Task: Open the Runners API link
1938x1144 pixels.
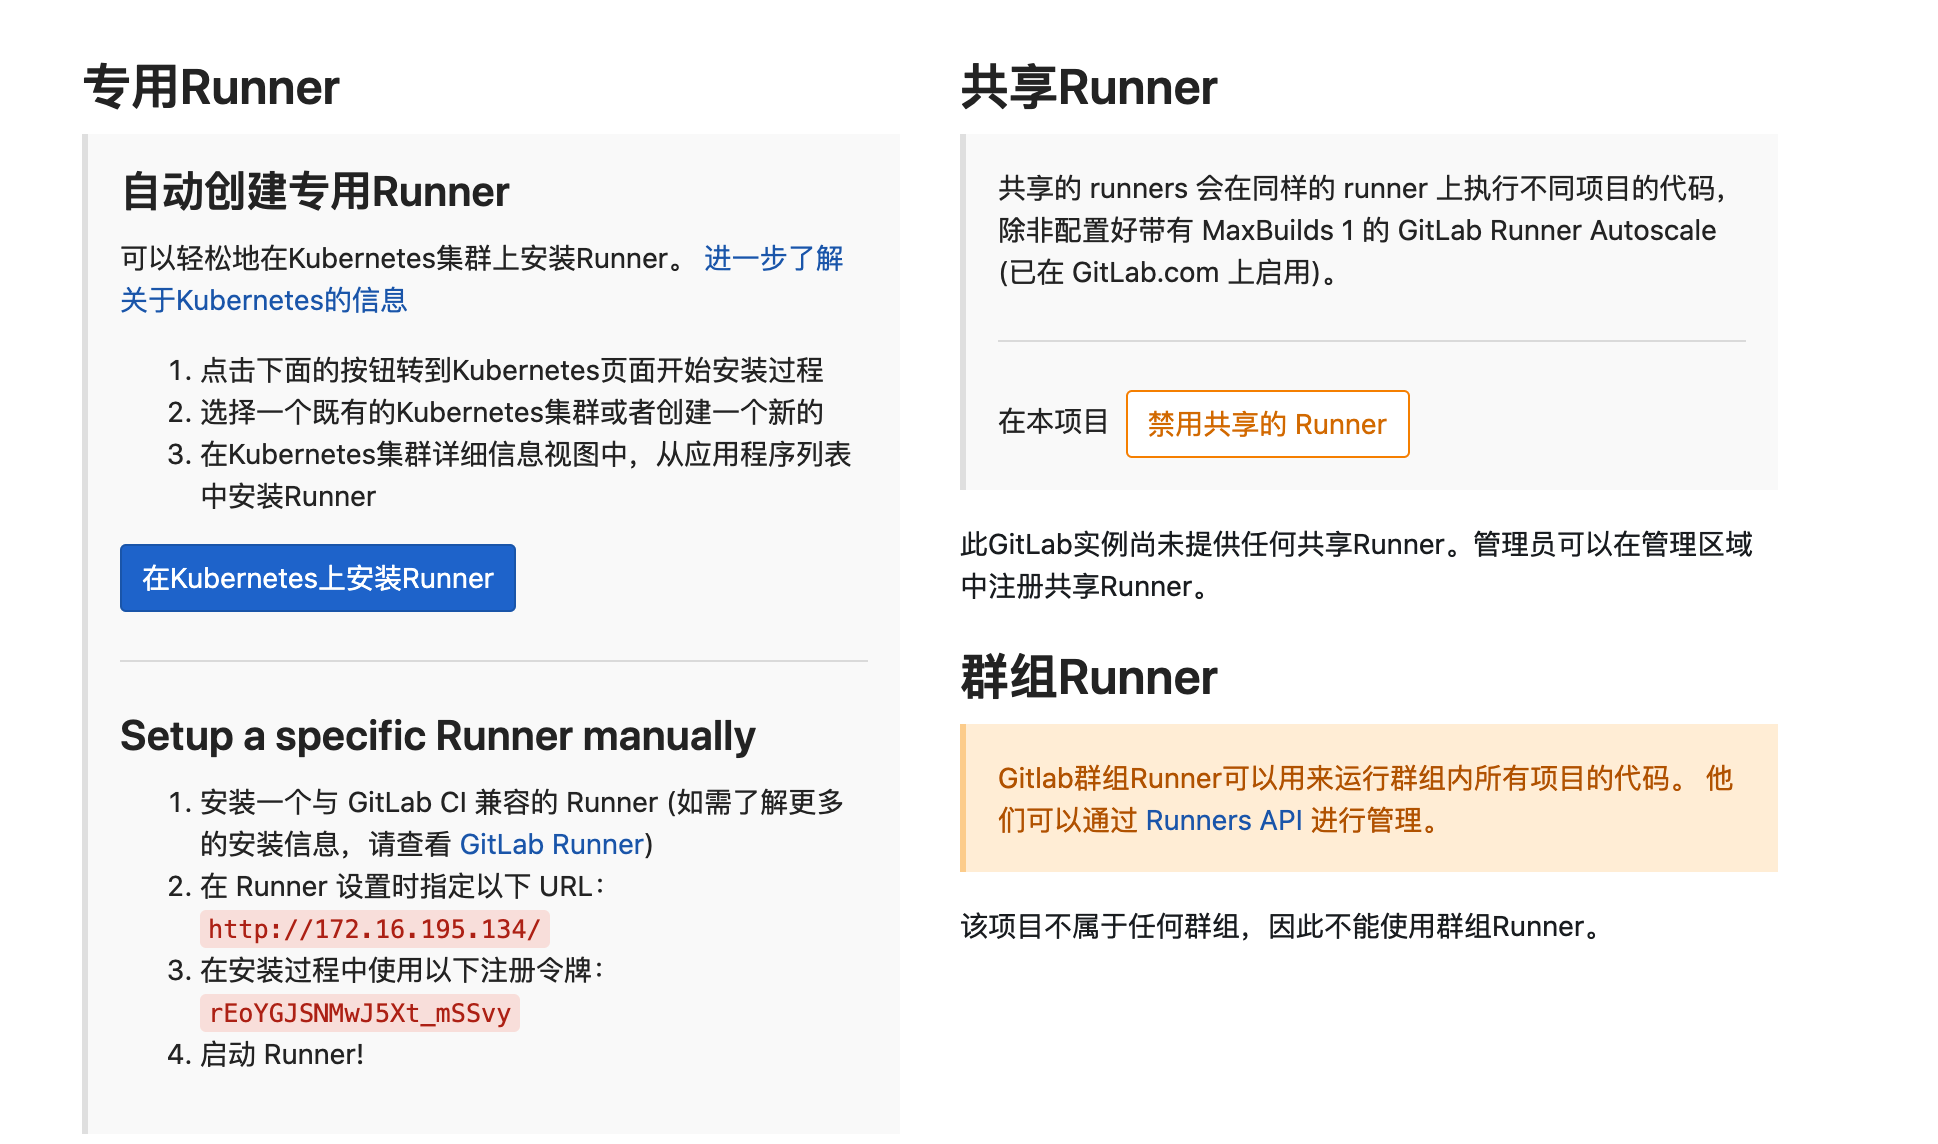Action: pos(1223,820)
